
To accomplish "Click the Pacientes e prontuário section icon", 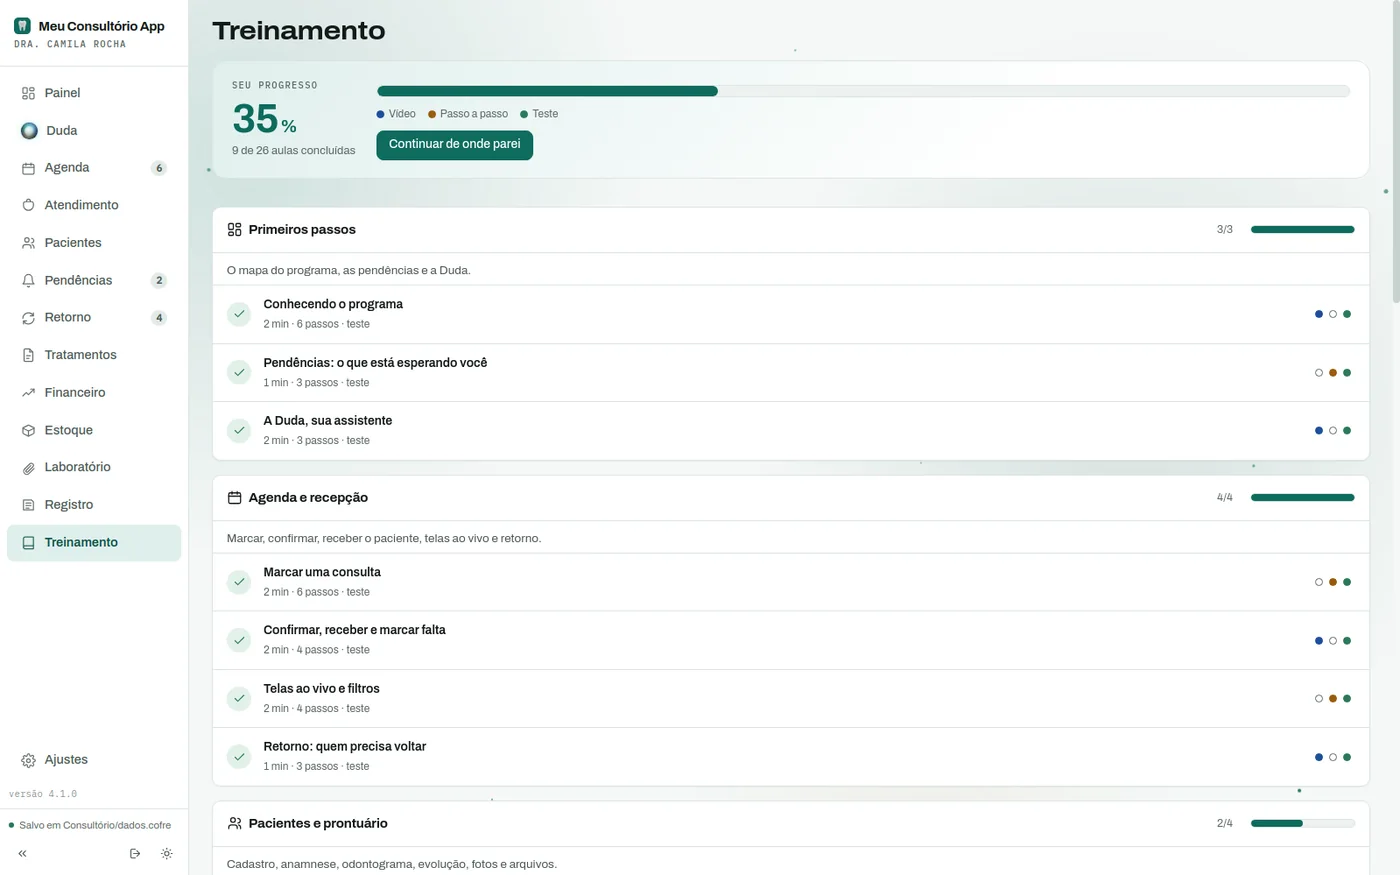I will point(234,823).
